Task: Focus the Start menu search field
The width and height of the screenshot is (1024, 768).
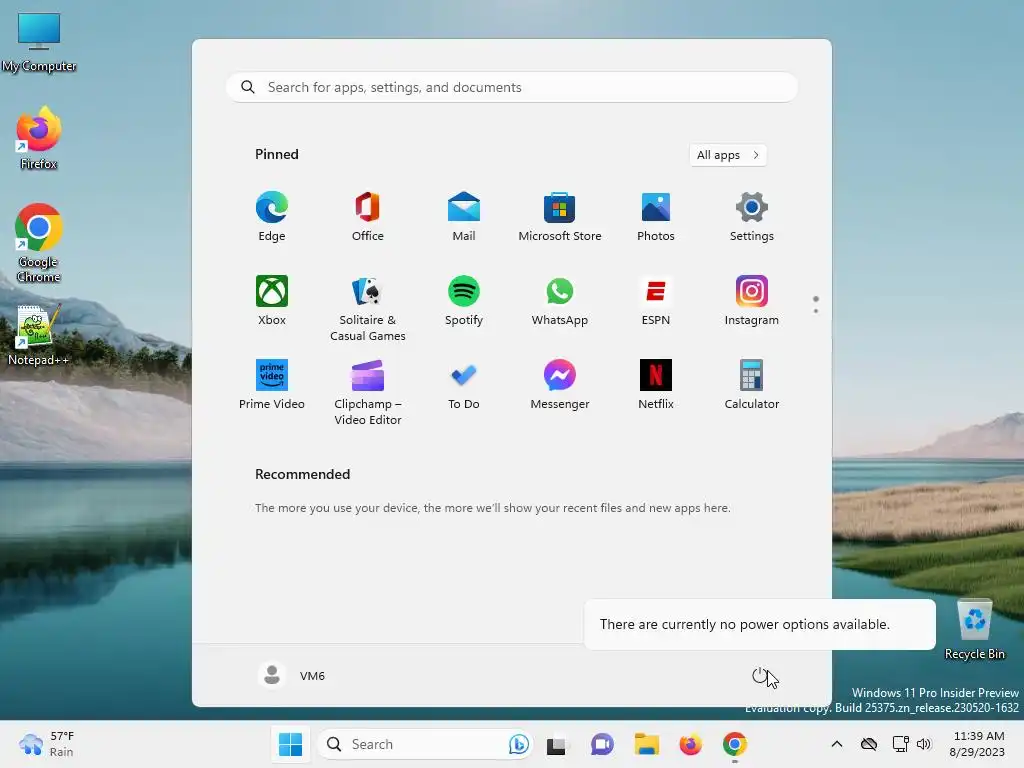Action: click(512, 87)
